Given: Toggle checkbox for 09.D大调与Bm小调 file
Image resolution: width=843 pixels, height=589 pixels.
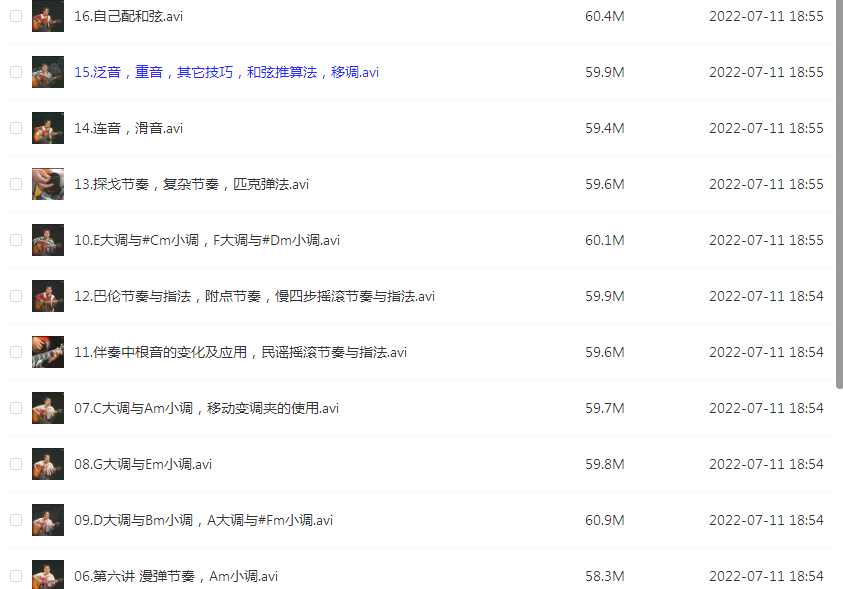Looking at the screenshot, I should coord(16,520).
